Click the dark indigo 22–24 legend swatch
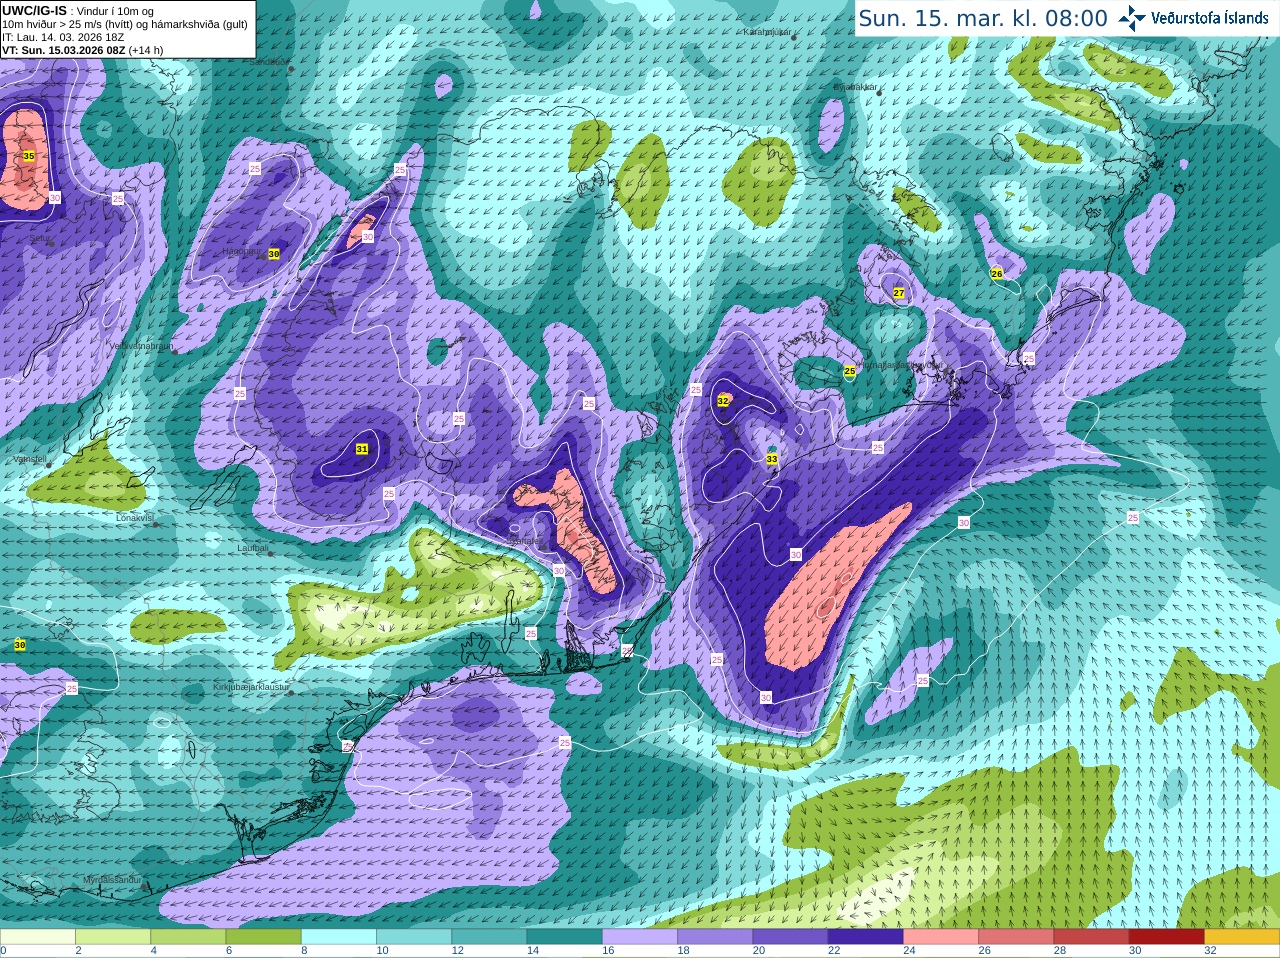Screen dimensions: 1280x958 pyautogui.click(x=866, y=937)
